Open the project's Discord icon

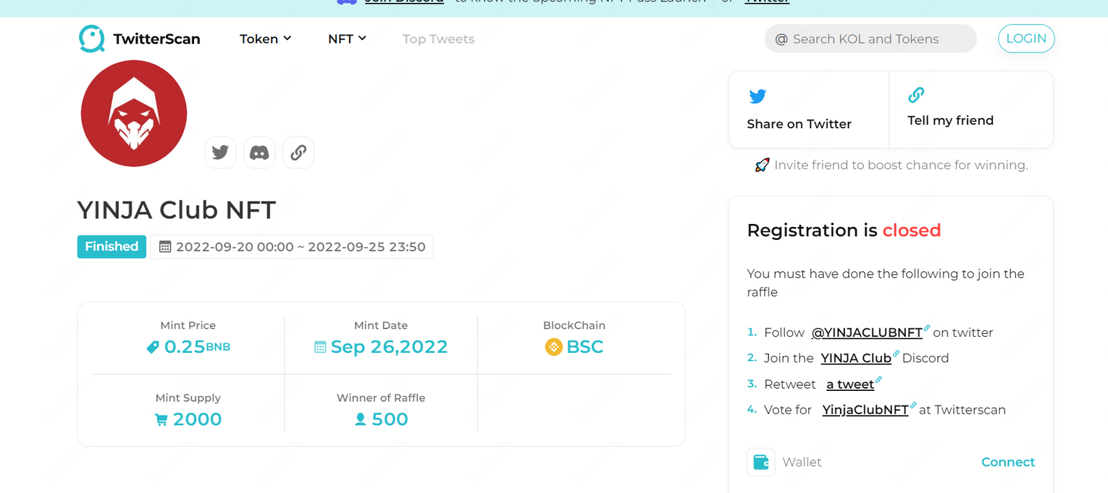[259, 153]
